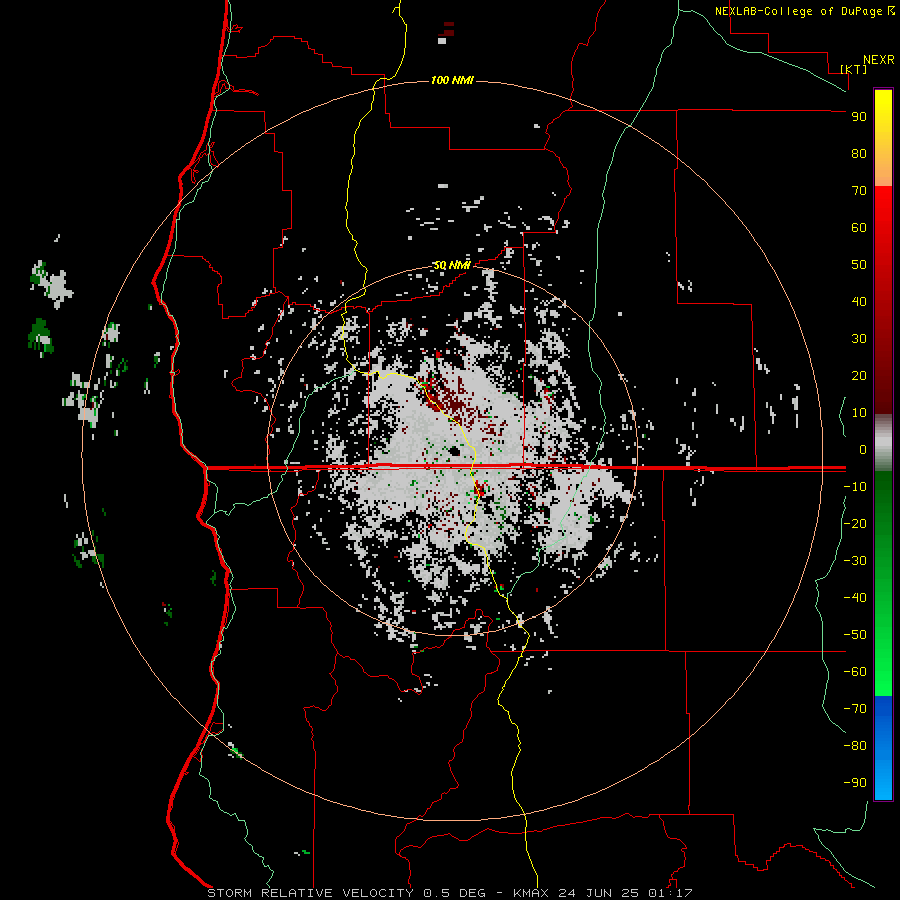Click the -20 scale value

855,524
